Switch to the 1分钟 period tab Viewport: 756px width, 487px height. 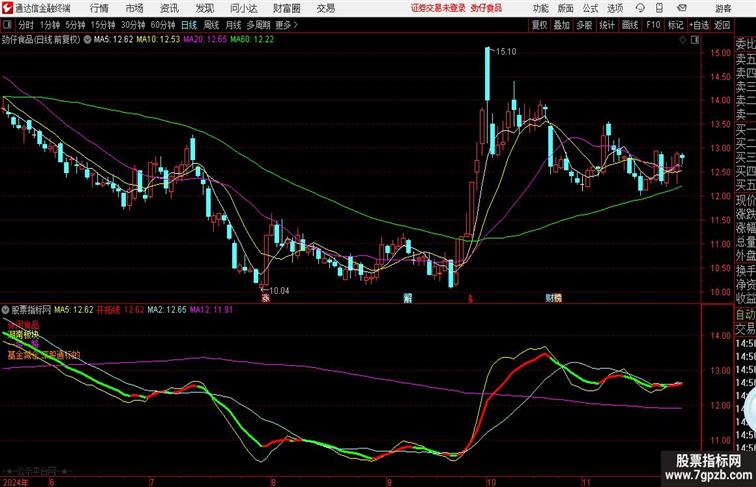(50, 25)
